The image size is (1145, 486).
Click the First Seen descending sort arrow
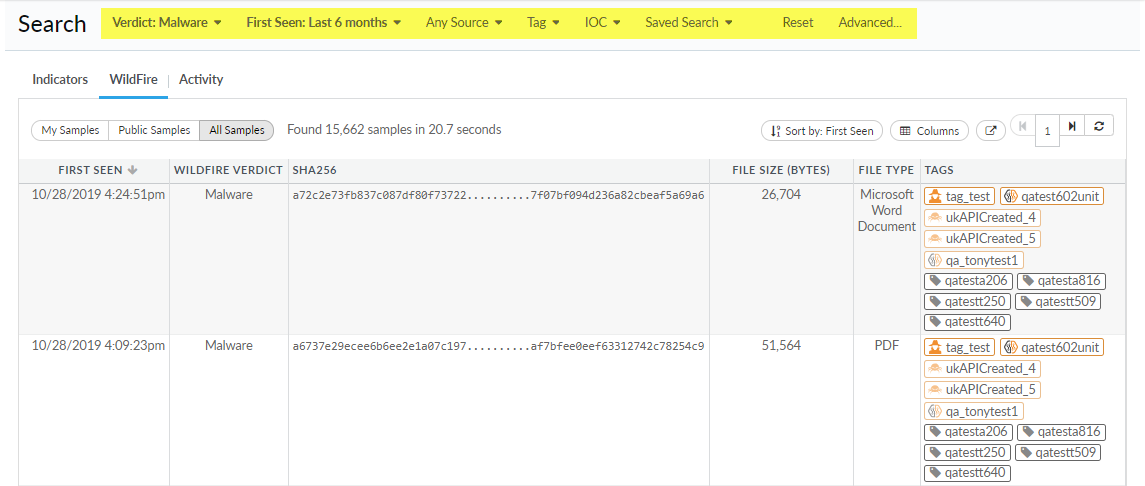tap(132, 170)
